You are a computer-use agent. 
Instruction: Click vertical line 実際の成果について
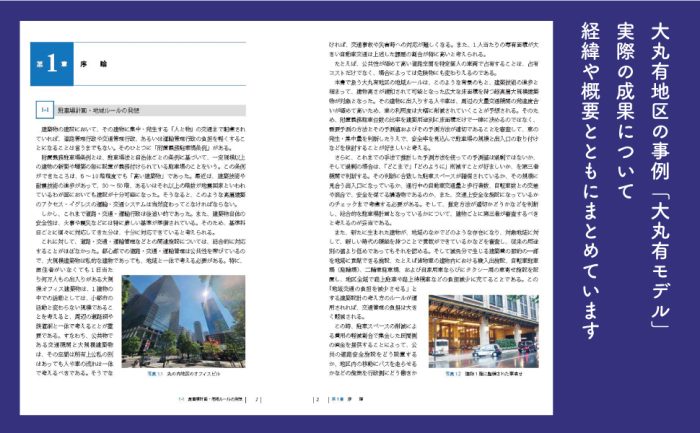click(625, 110)
